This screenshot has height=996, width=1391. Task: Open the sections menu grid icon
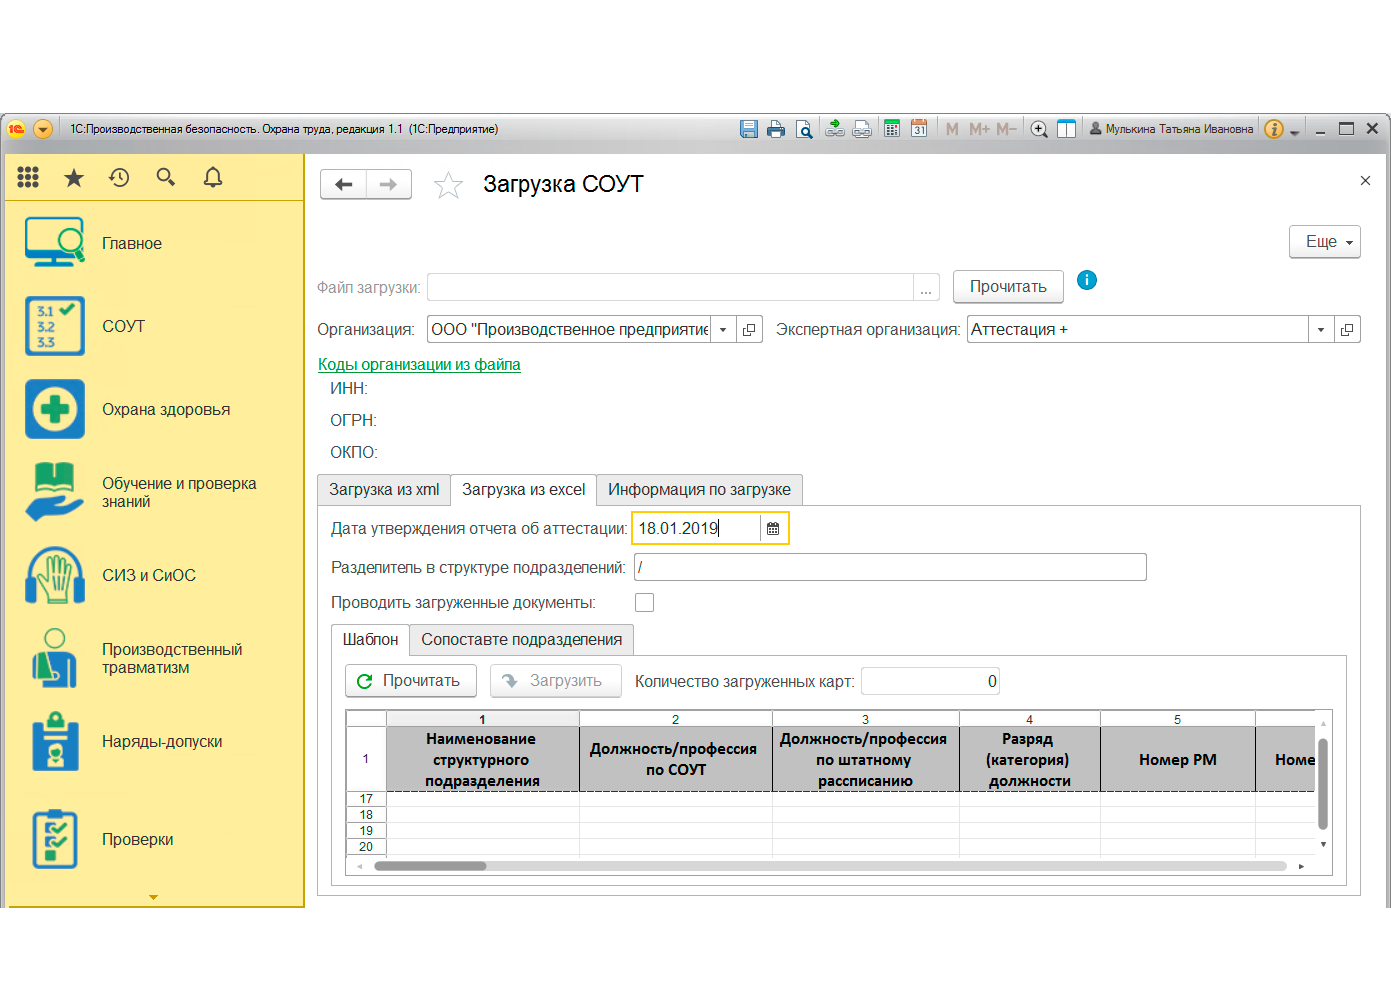coord(28,177)
